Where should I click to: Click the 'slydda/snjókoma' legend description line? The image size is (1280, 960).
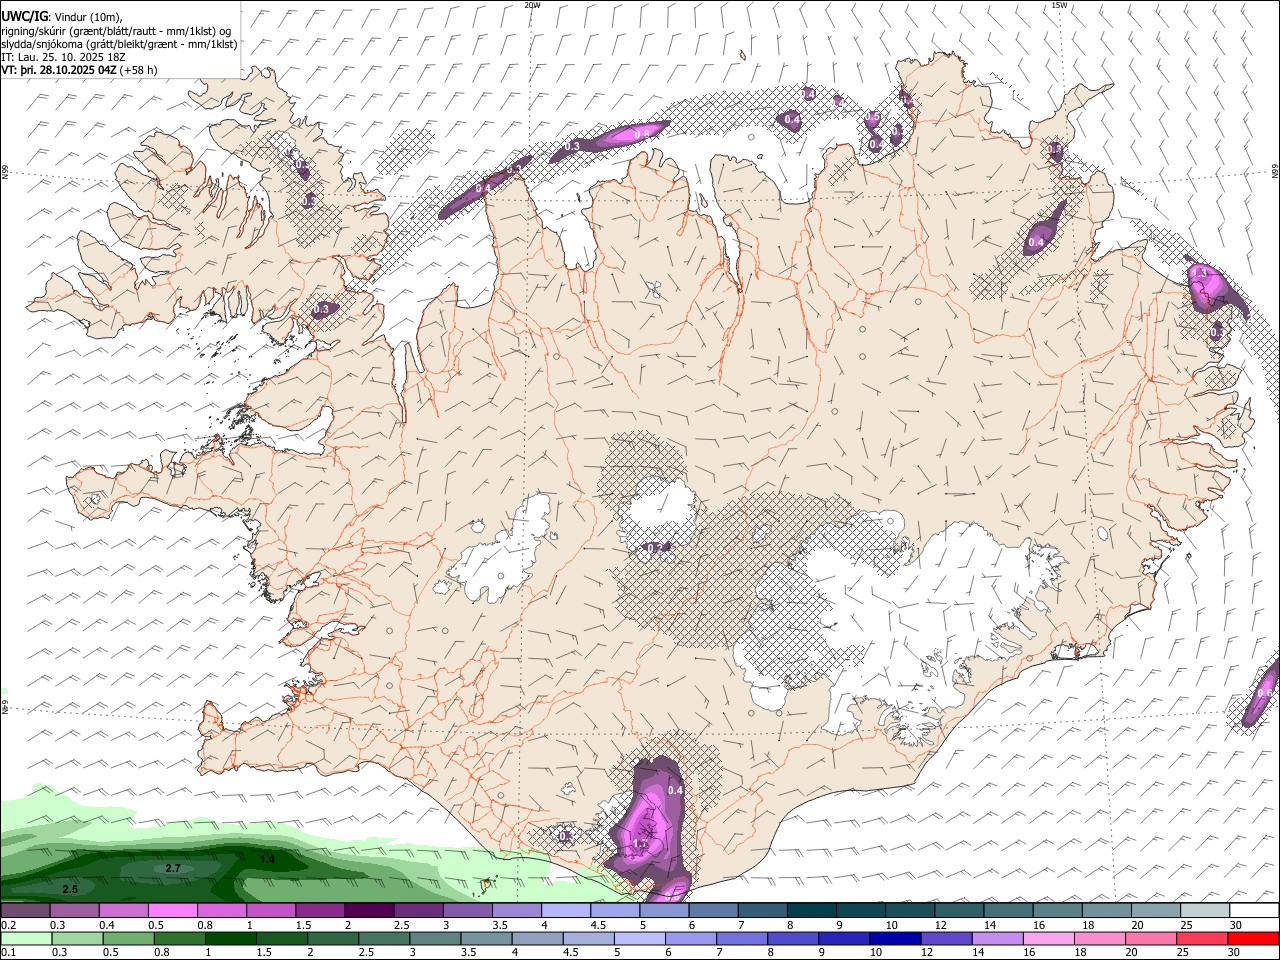(x=119, y=44)
